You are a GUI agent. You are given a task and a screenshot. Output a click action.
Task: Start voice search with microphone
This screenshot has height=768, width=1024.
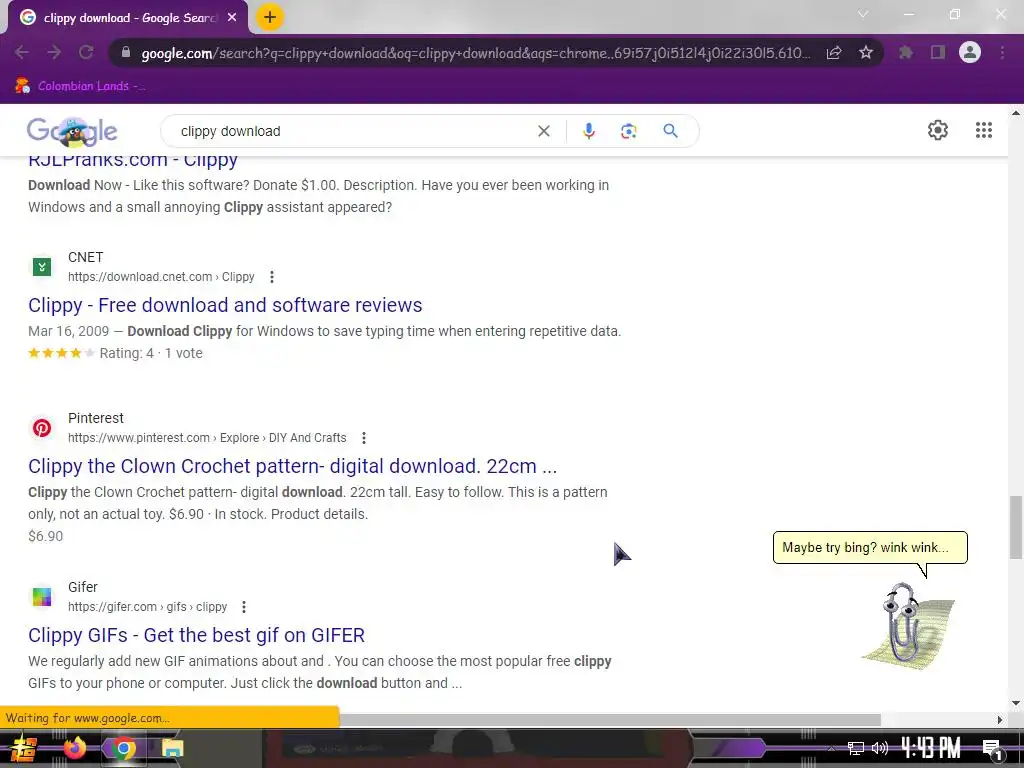coord(588,131)
